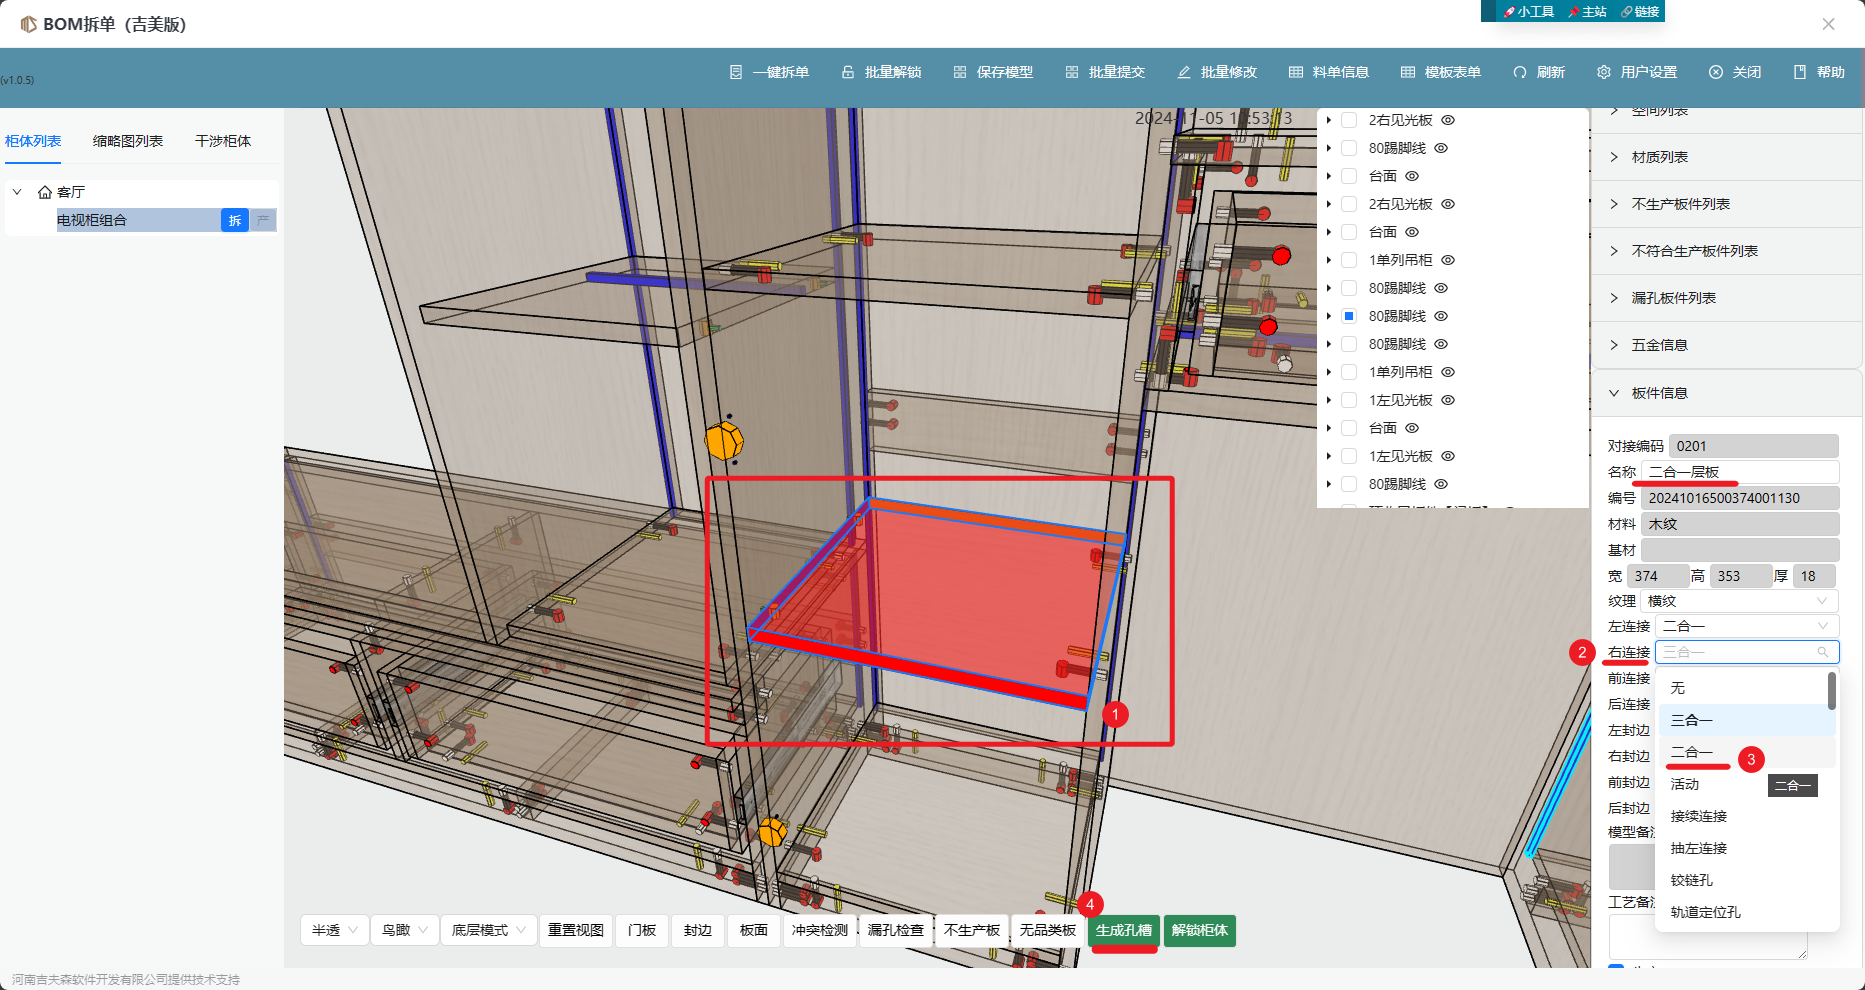The height and width of the screenshot is (990, 1865).
Task: Click the 批量解锁 unlock icon
Action: tap(848, 72)
